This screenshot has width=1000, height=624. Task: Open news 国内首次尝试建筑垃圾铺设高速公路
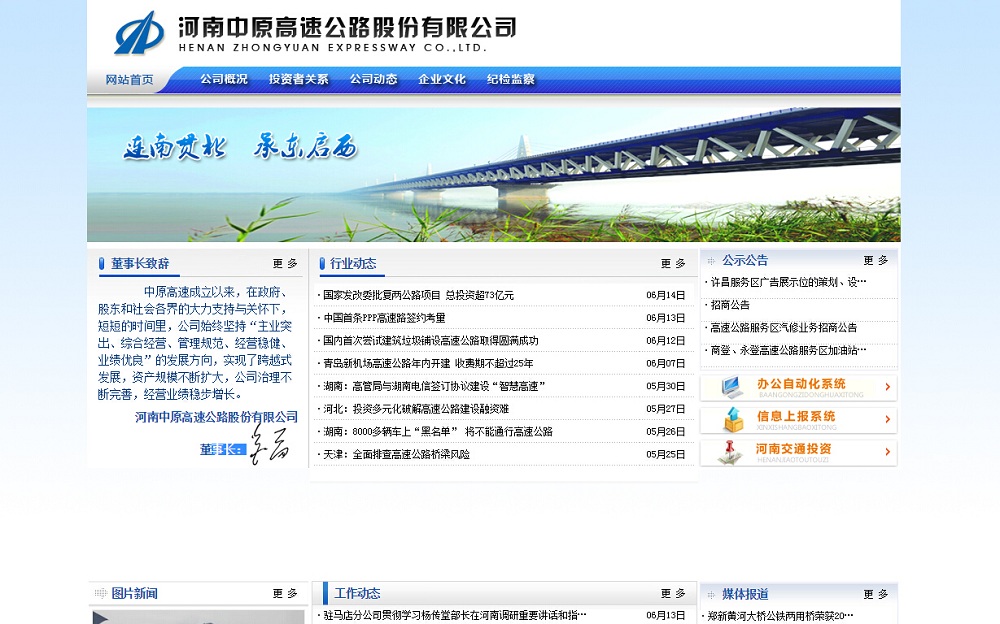pyautogui.click(x=430, y=341)
